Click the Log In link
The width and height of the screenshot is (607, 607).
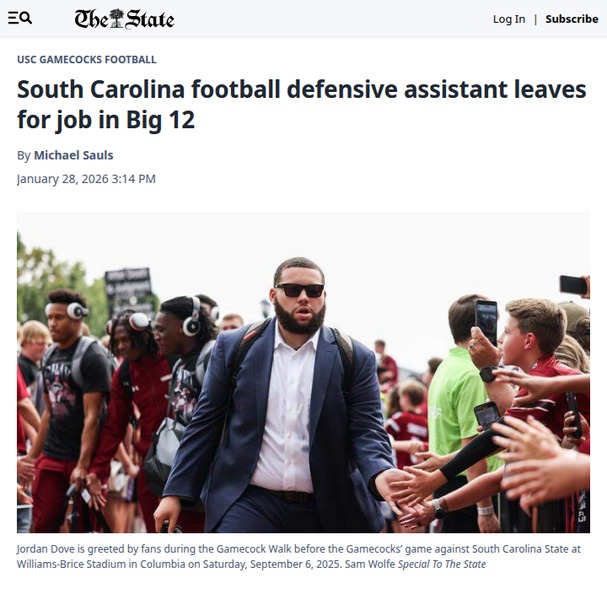coord(508,19)
